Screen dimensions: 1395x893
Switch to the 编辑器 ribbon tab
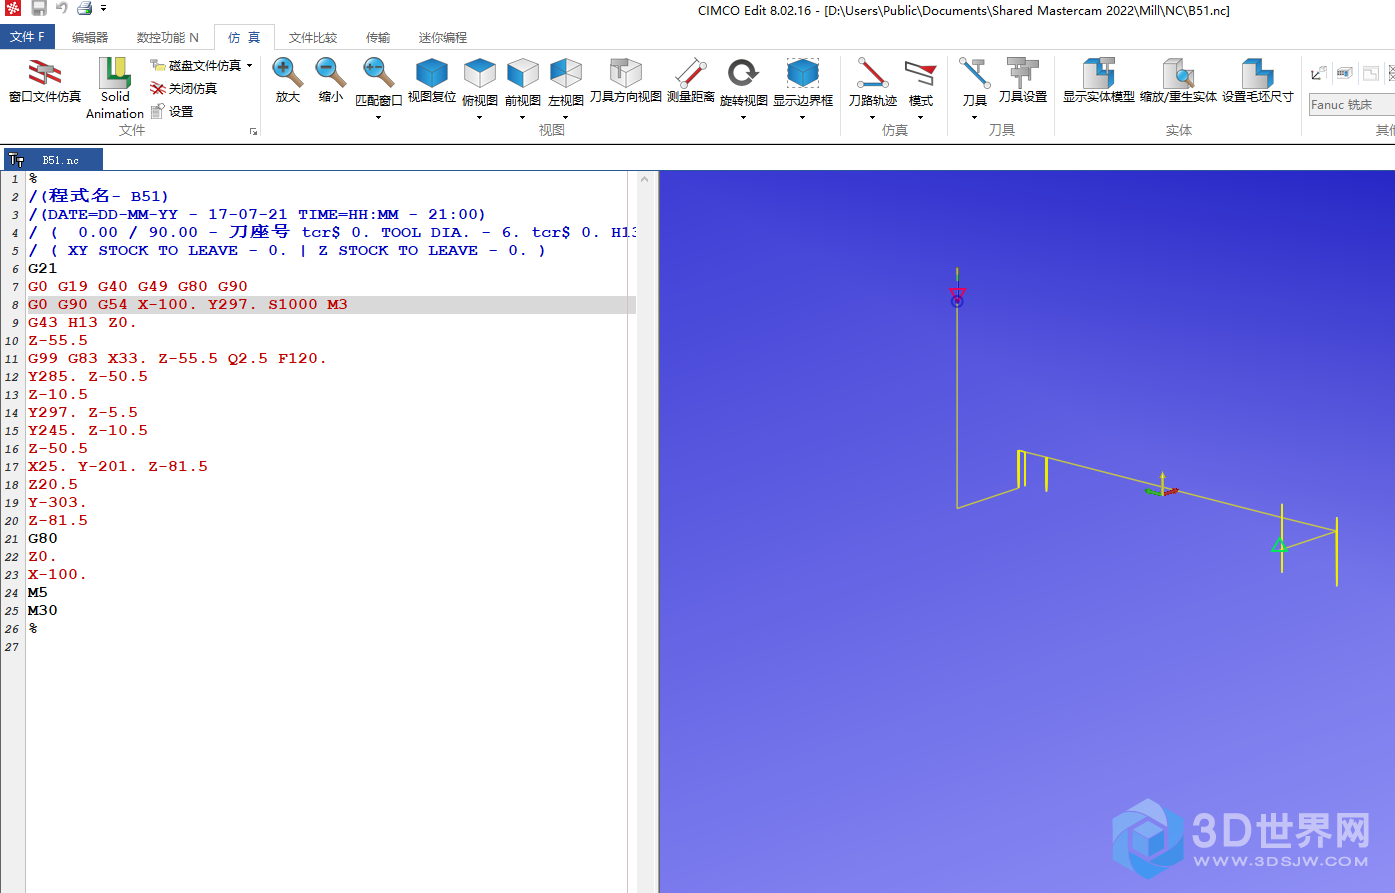pyautogui.click(x=90, y=37)
